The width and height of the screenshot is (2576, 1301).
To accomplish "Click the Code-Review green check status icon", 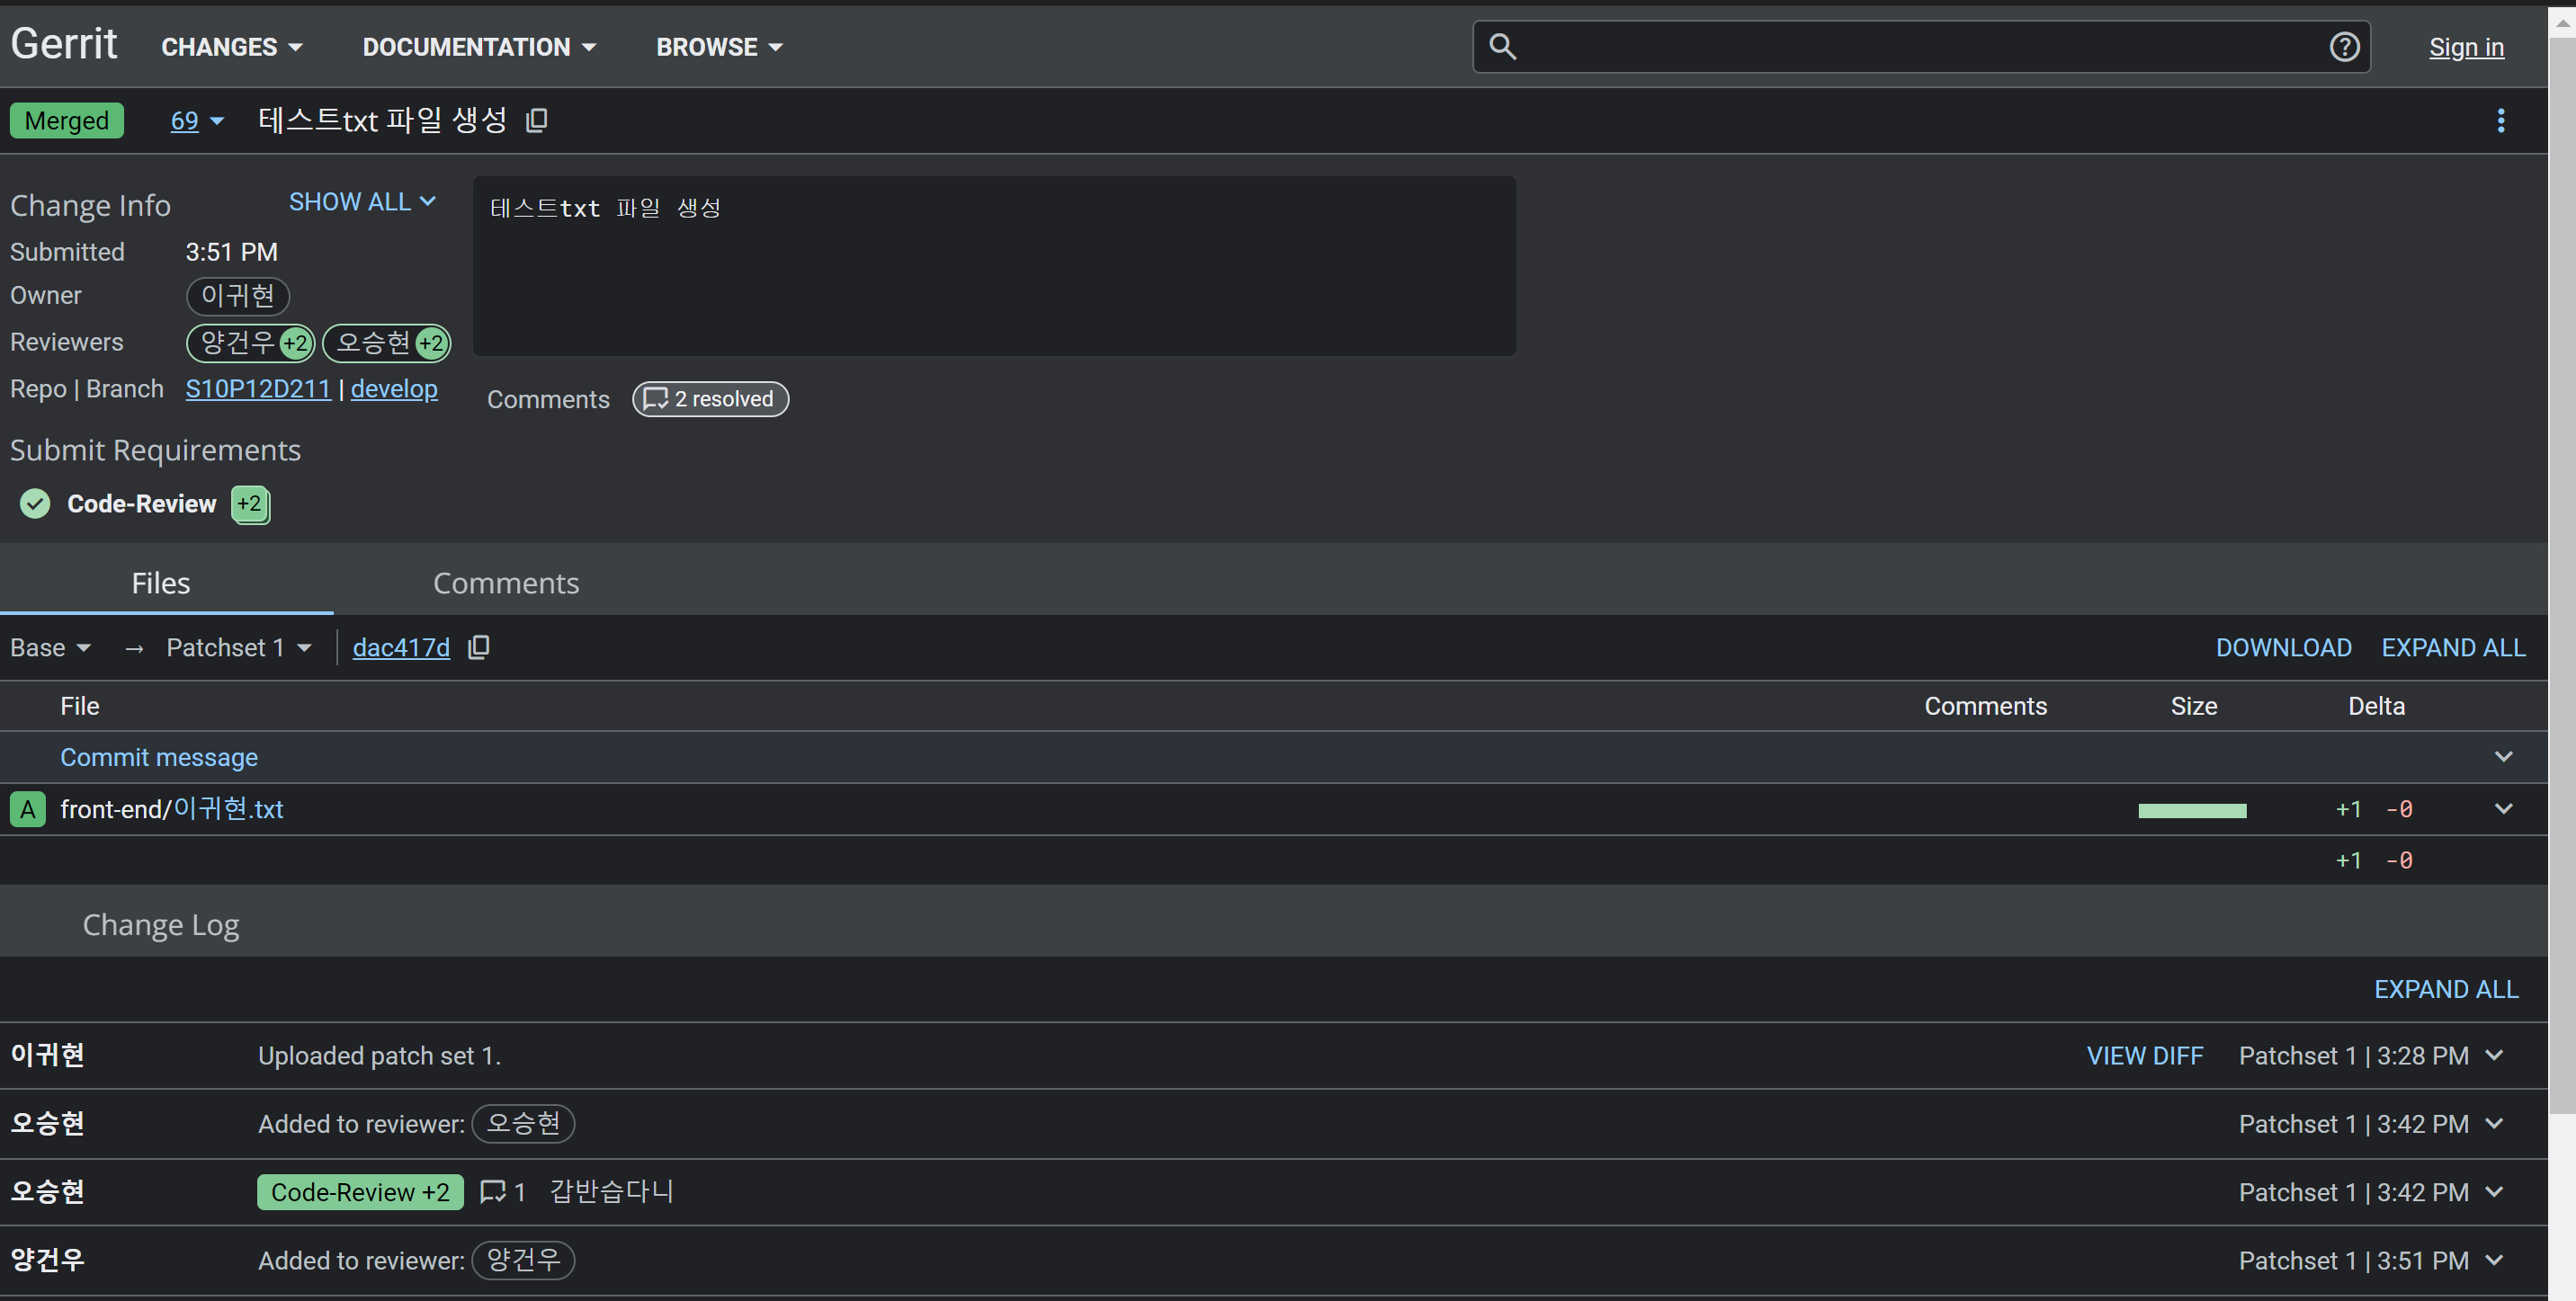I will click(35, 503).
